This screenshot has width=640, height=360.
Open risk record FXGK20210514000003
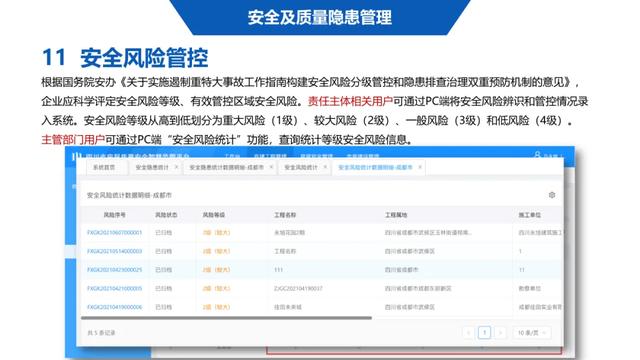[114, 251]
